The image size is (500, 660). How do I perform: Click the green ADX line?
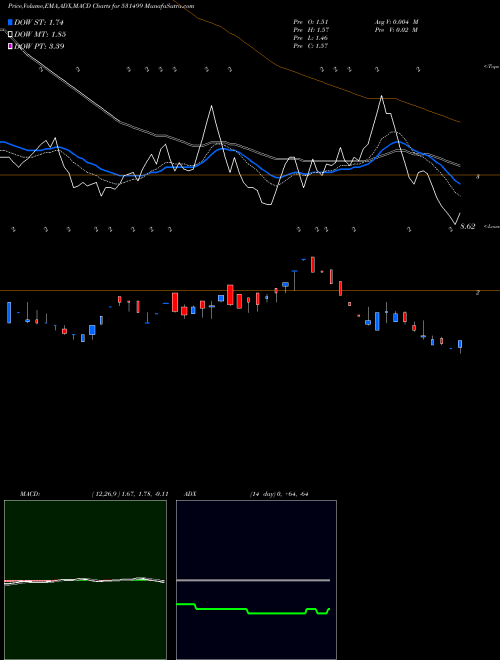(x=253, y=609)
